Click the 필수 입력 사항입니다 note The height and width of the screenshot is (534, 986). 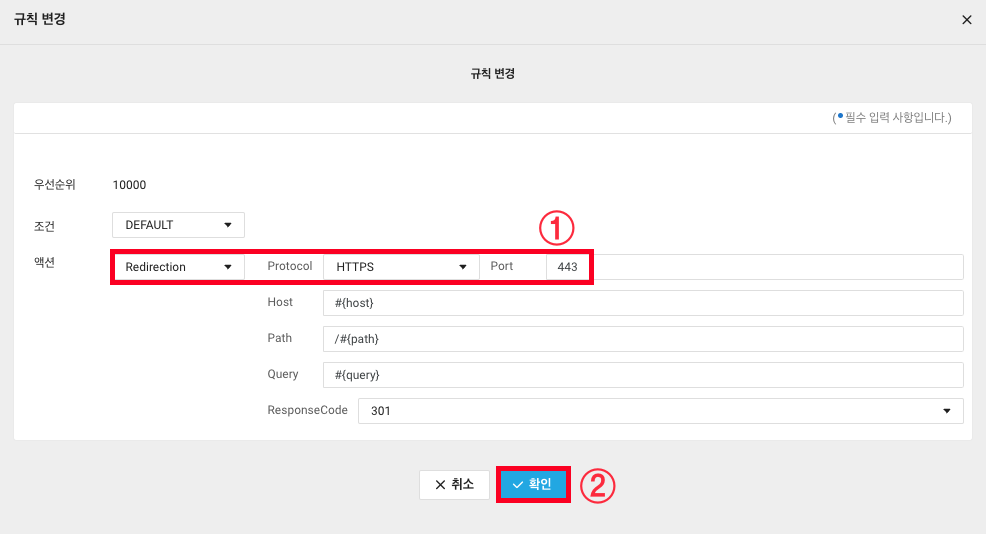(x=892, y=118)
